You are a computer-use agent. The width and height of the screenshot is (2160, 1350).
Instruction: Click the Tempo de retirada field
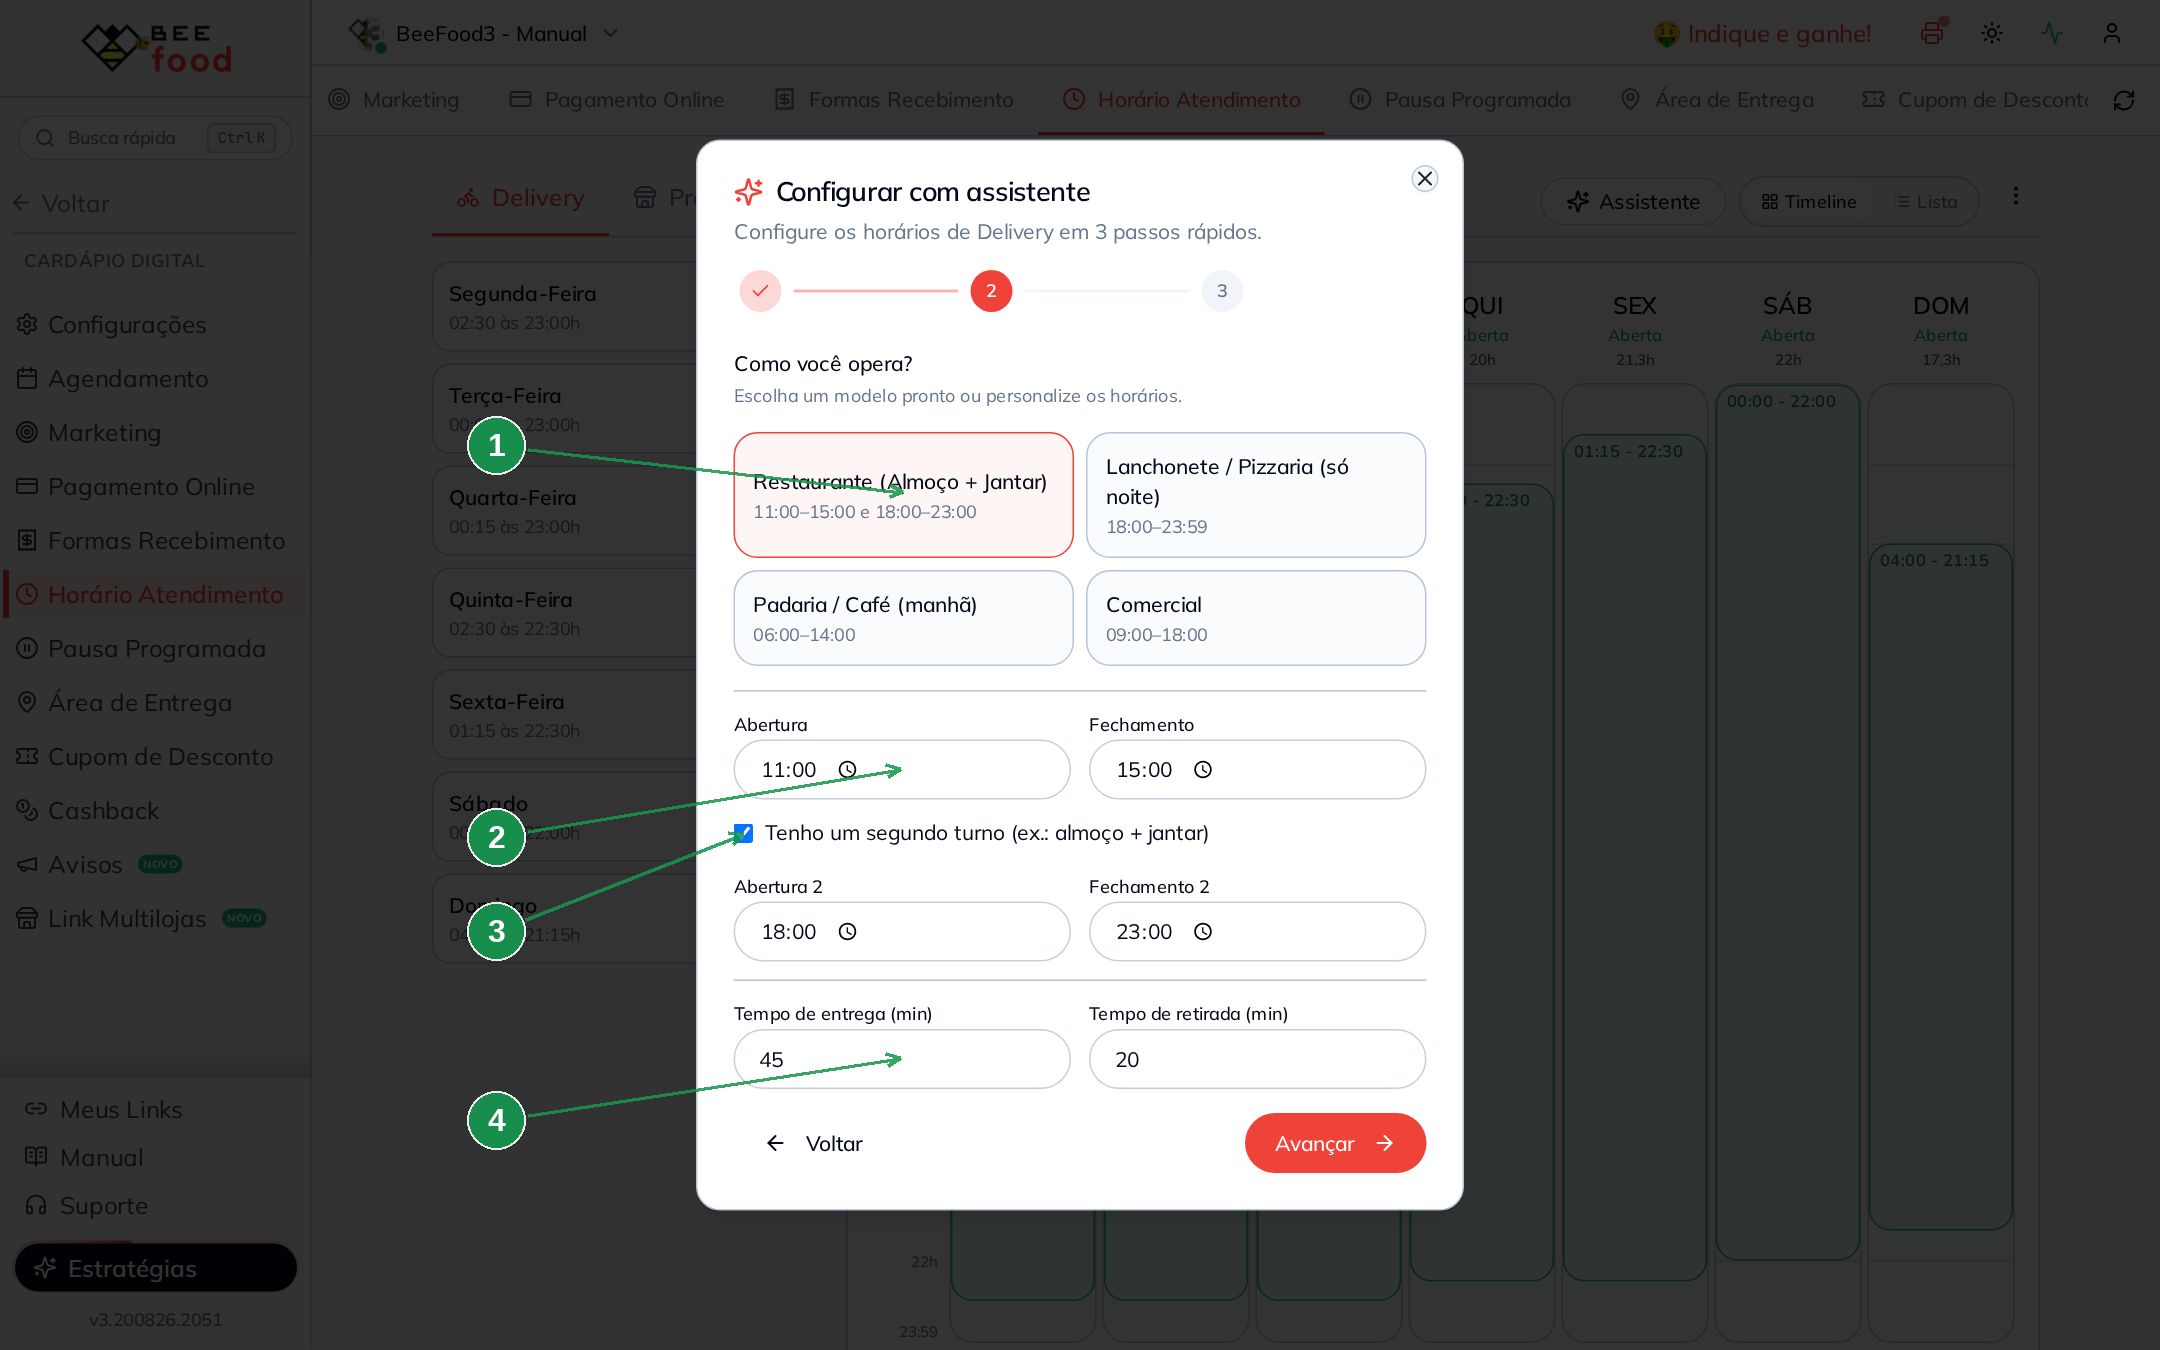(x=1257, y=1059)
